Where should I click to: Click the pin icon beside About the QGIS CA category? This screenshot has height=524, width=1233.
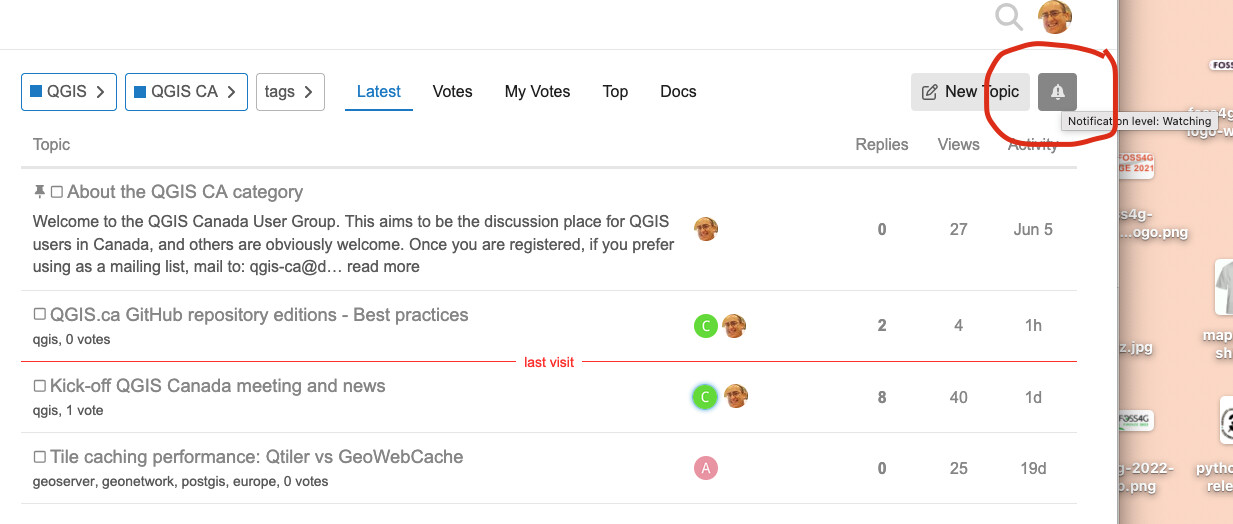coord(40,192)
